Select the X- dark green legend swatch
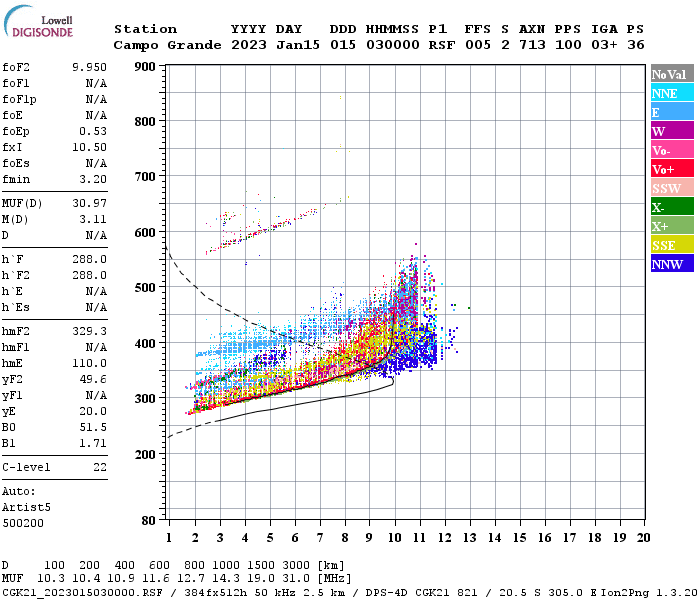Screen dimensions: 700x600 [672, 207]
